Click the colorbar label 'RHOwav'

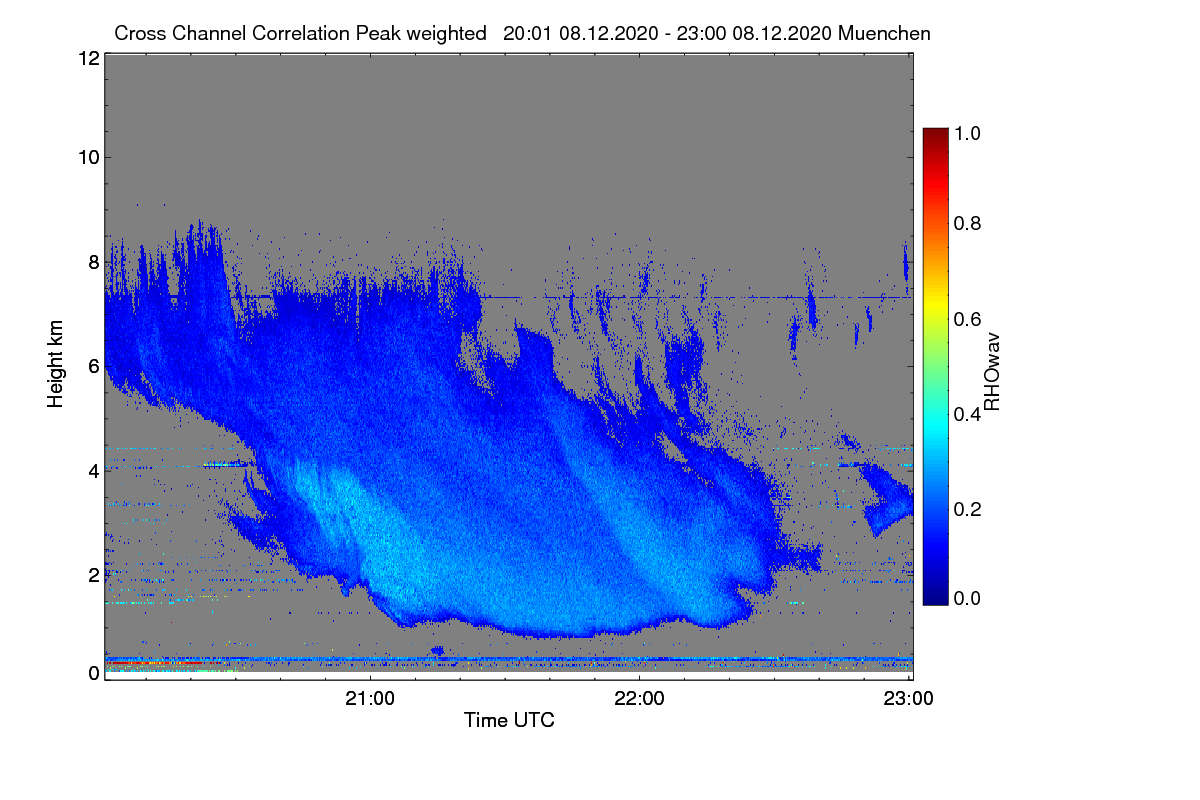point(992,372)
